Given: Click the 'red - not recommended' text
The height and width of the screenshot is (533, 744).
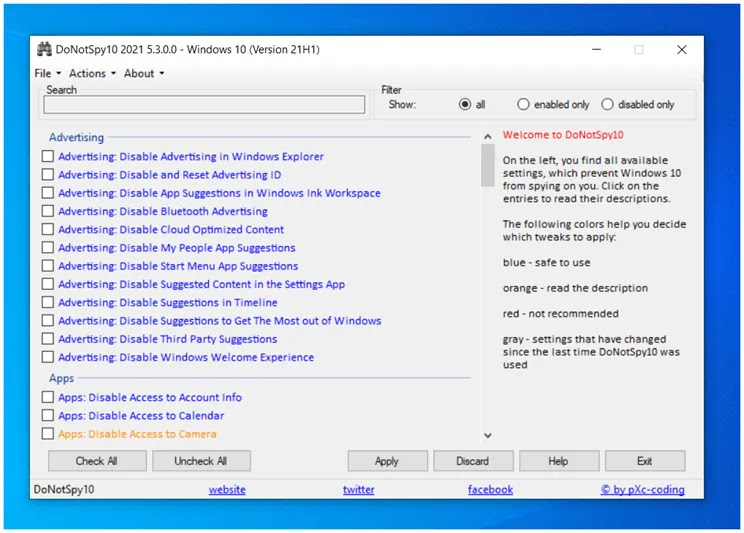Looking at the screenshot, I should click(561, 314).
